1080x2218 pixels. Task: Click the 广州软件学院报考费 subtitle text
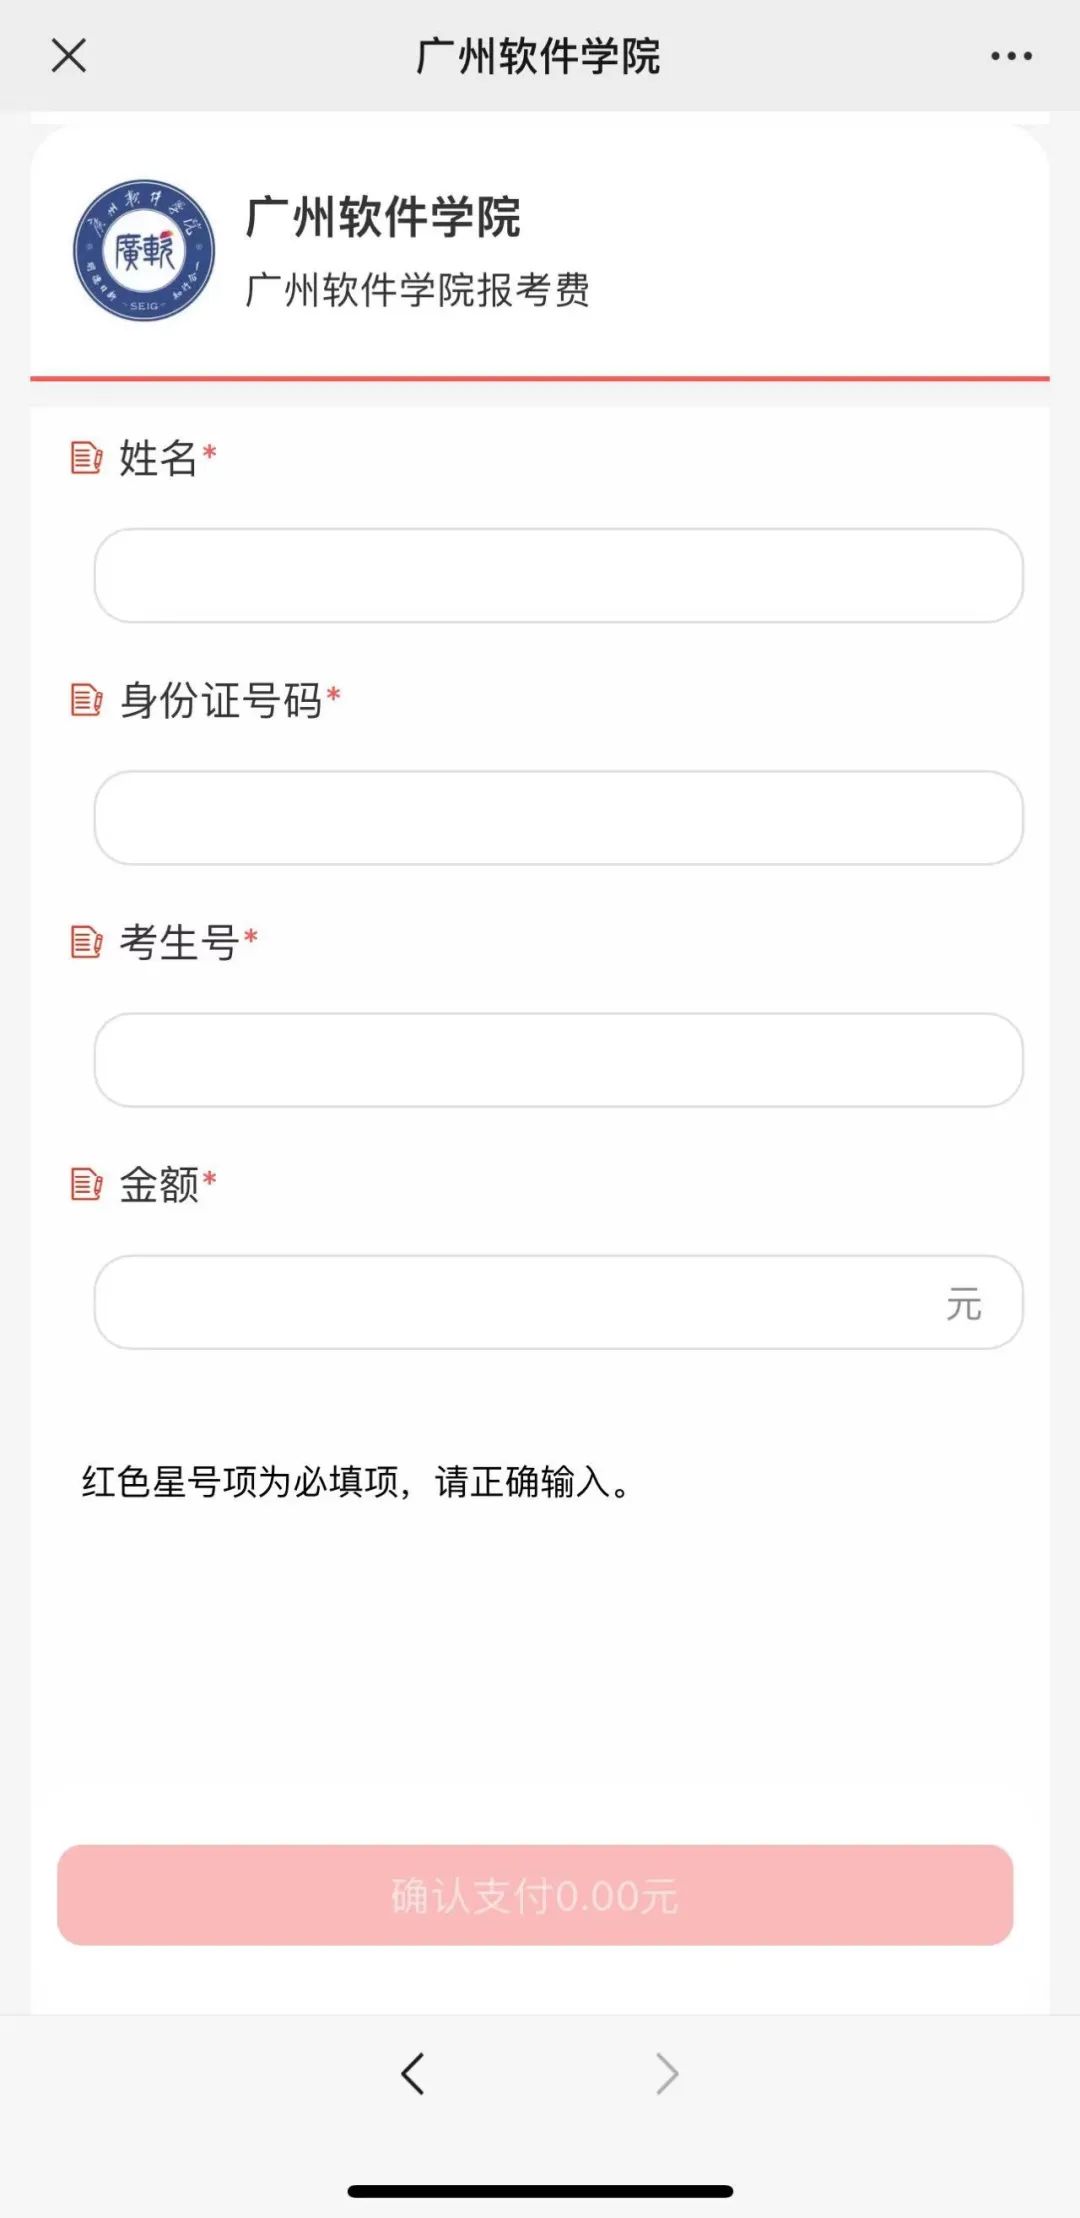[417, 290]
